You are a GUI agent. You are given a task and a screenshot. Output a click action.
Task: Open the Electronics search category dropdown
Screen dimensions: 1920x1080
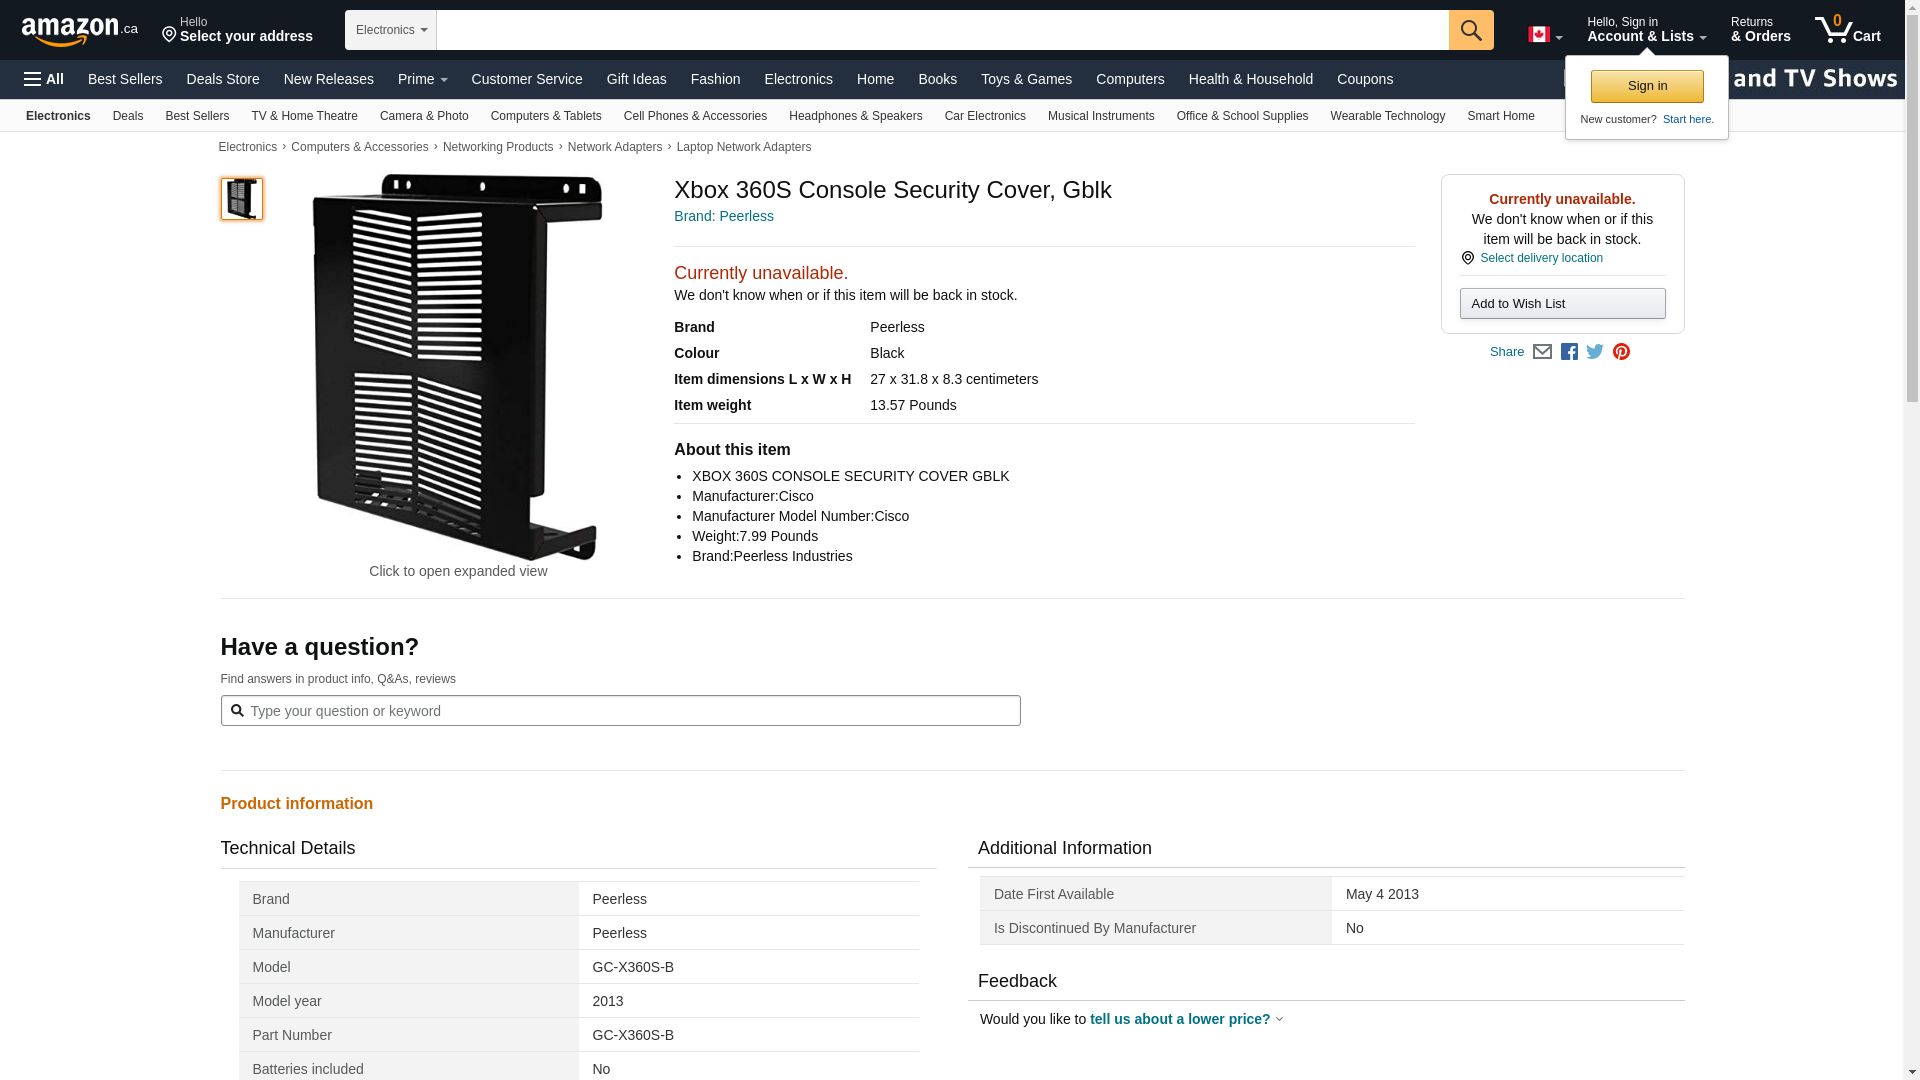tap(391, 30)
